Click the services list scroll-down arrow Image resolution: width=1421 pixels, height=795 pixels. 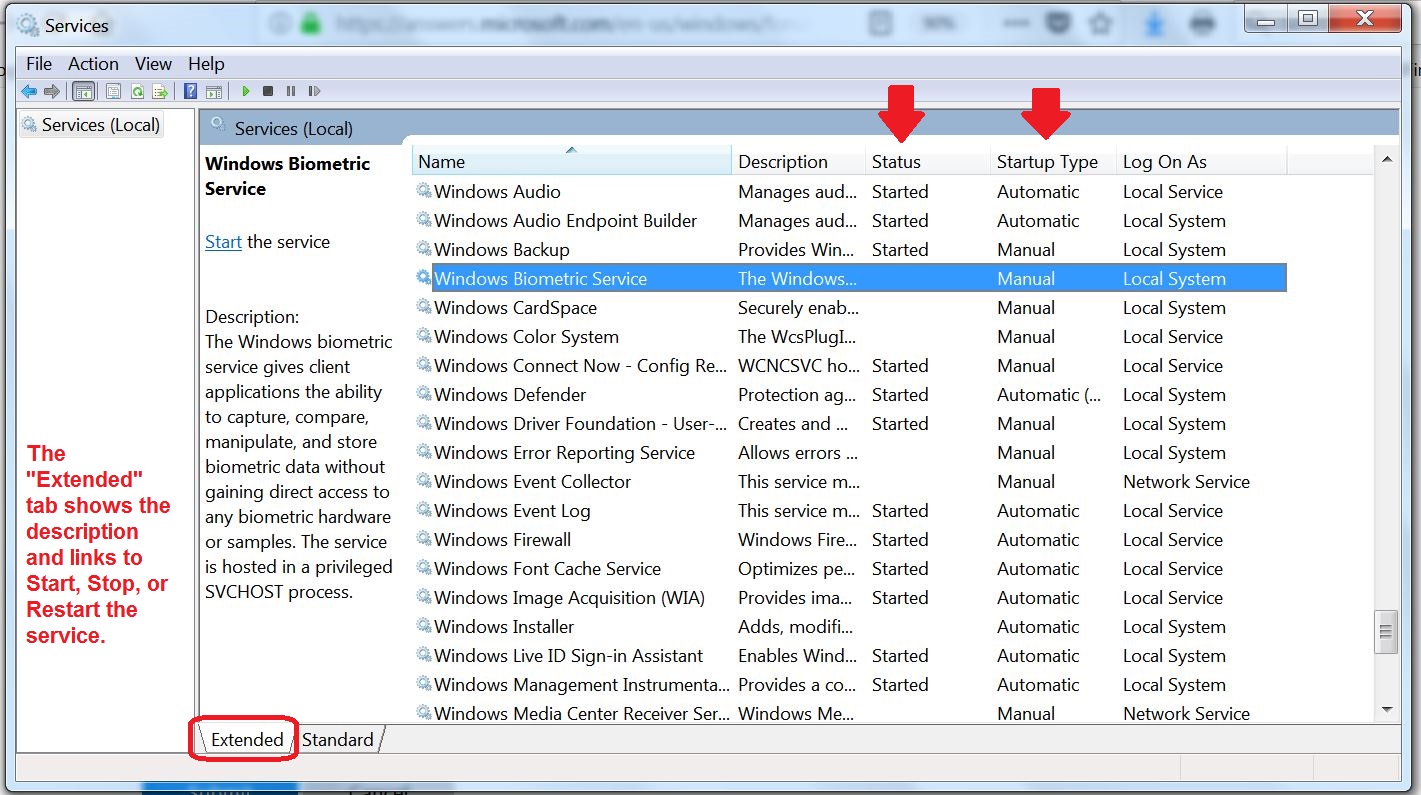coord(1386,709)
